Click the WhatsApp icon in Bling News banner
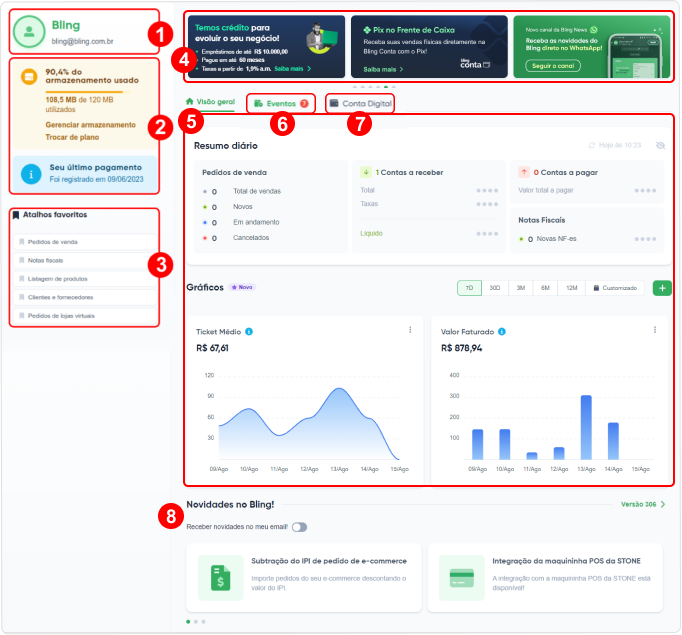 594,30
